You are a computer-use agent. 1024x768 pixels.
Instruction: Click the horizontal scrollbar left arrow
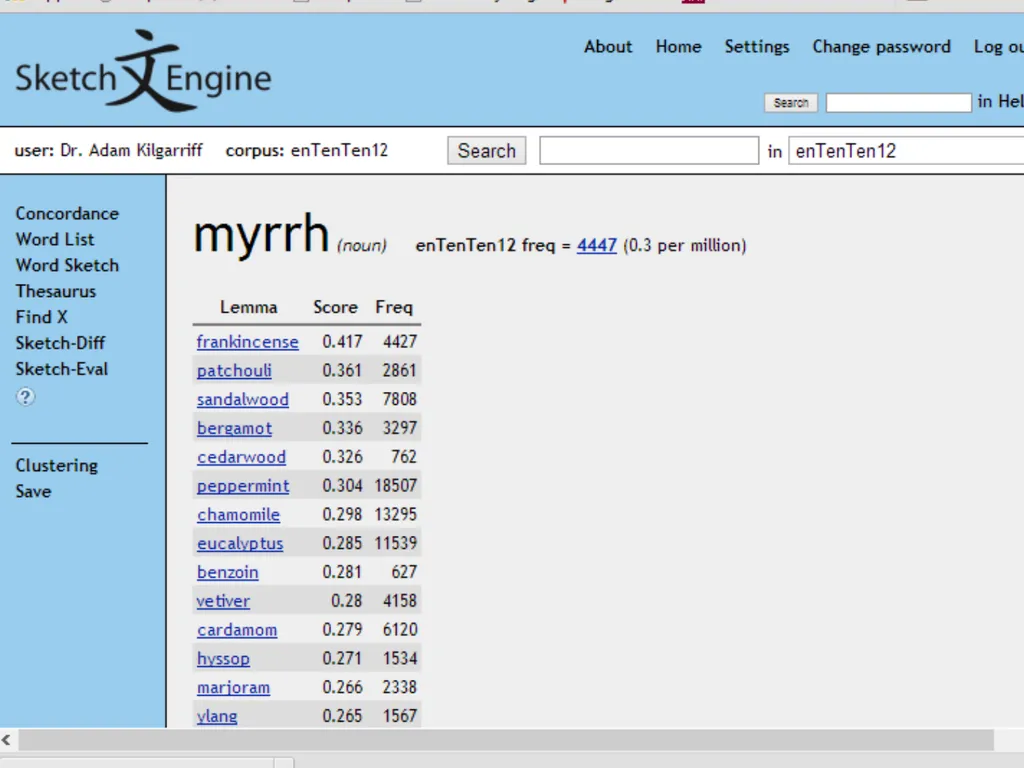pos(7,740)
